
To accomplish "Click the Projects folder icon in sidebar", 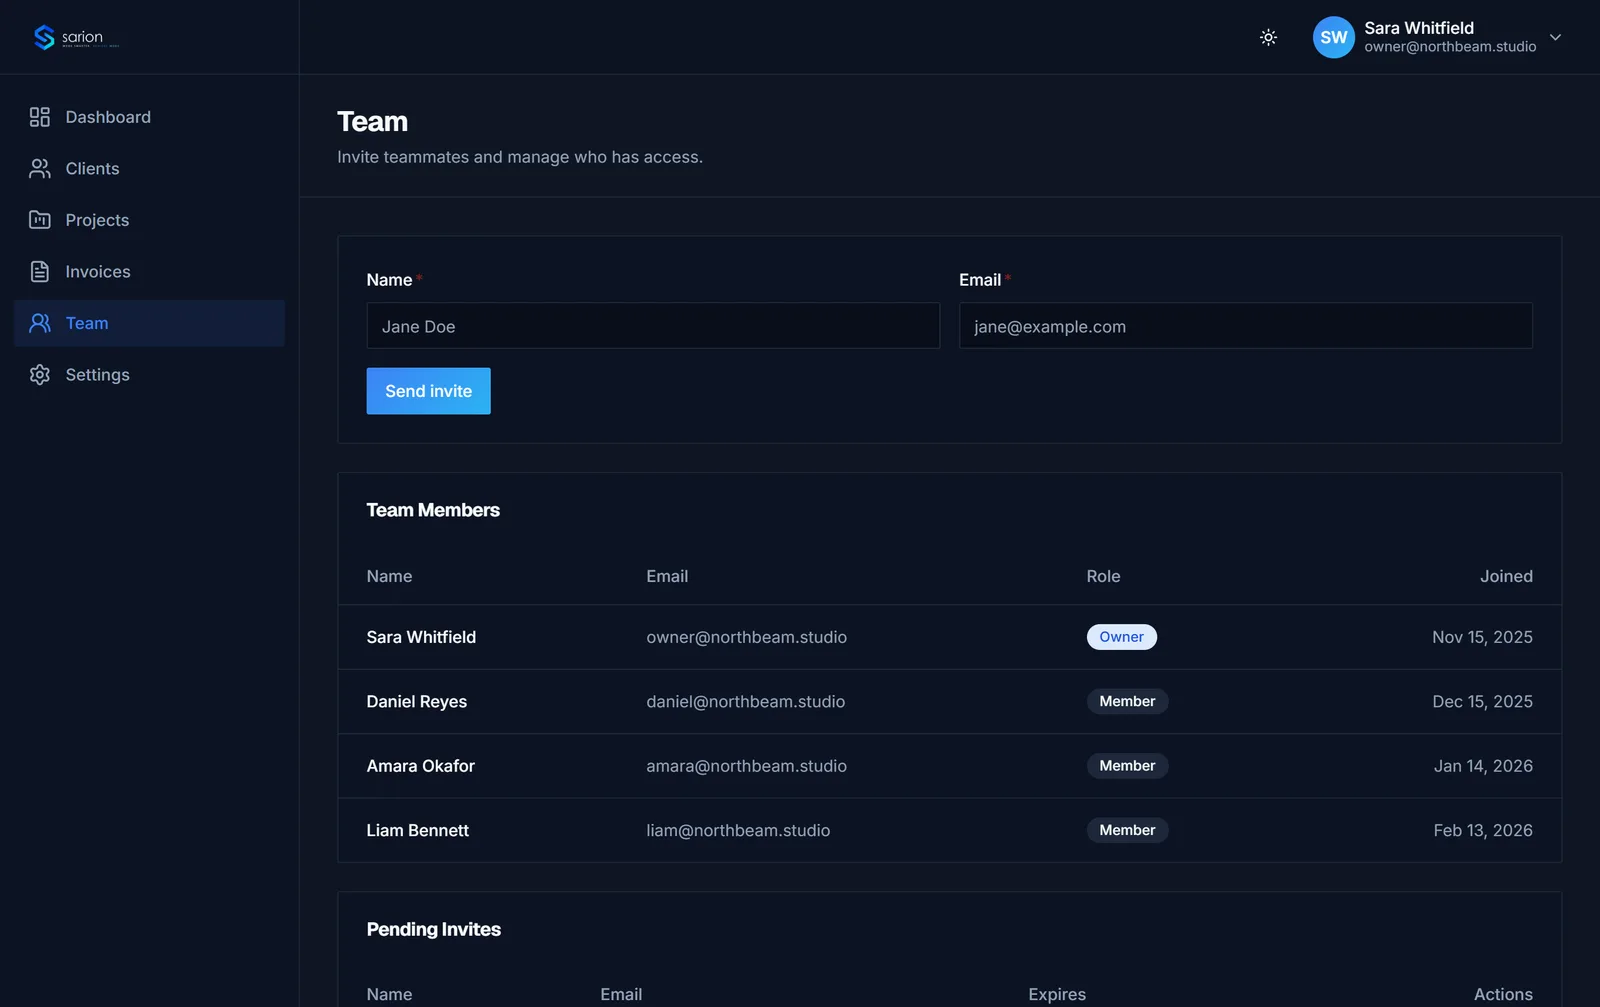I will coord(40,220).
